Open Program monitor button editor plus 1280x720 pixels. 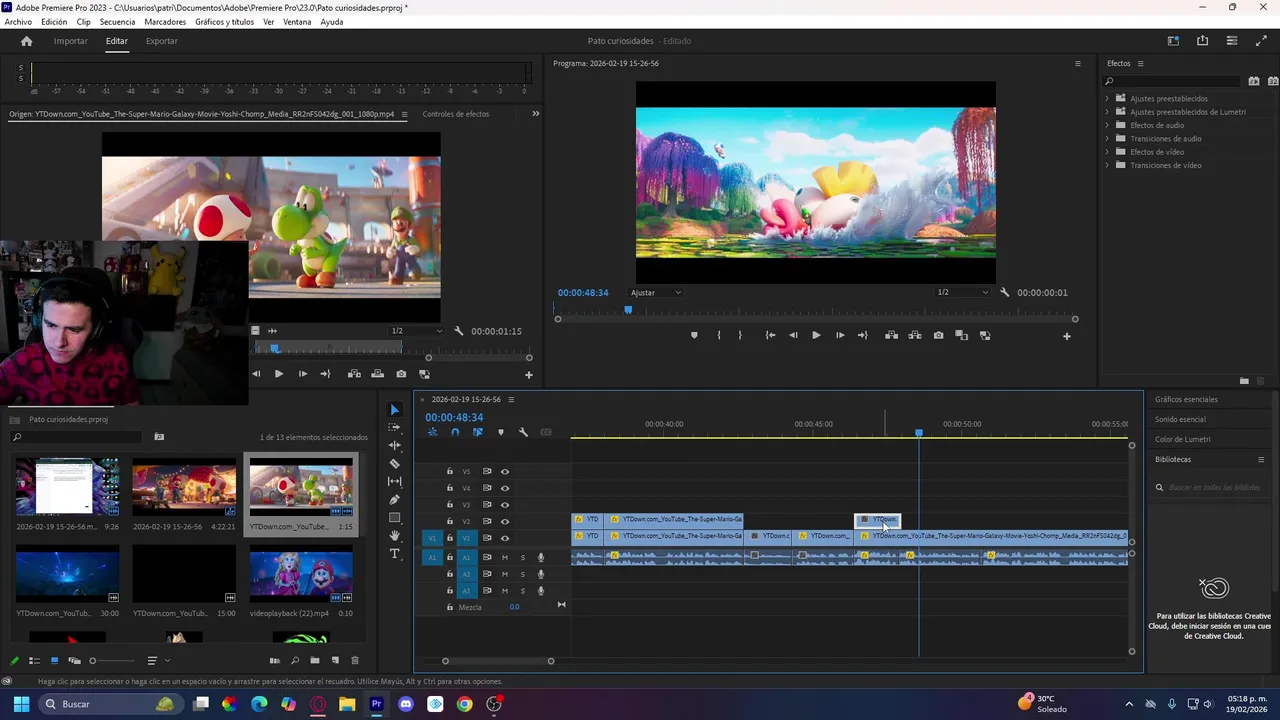pyautogui.click(x=1066, y=336)
